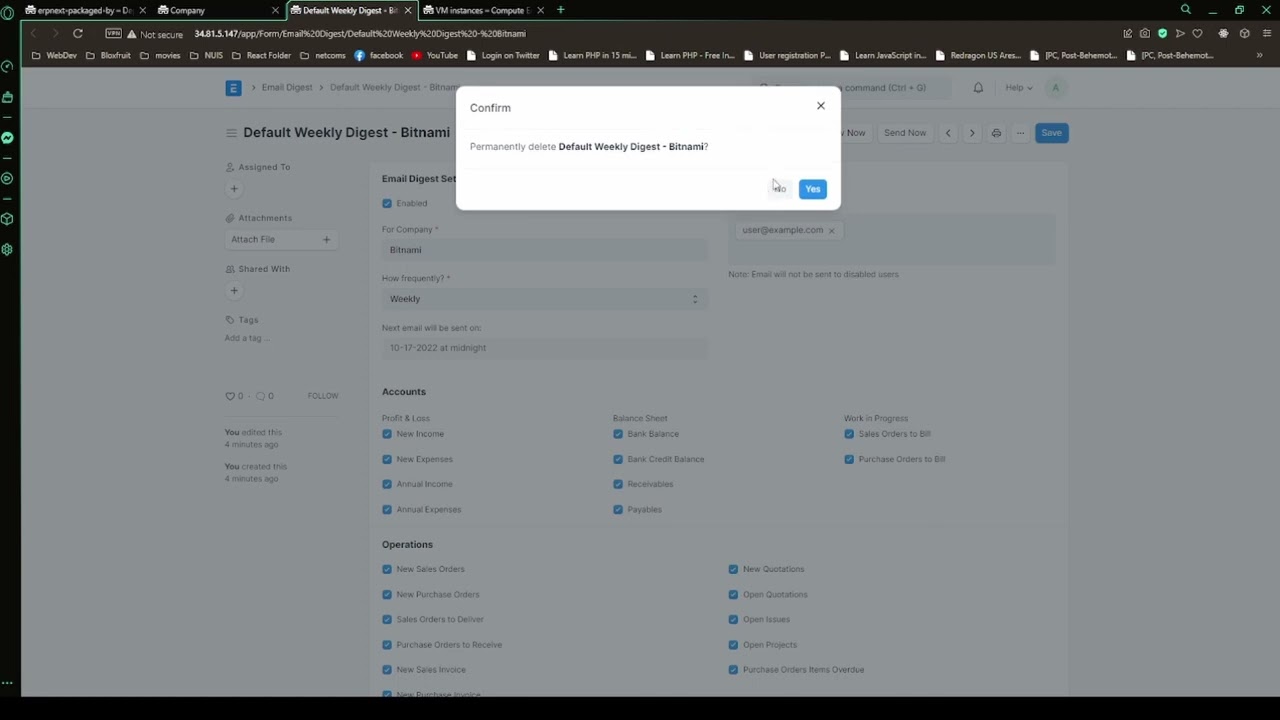Viewport: 1280px width, 720px height.
Task: Toggle the Bank Balance checkbox
Action: pyautogui.click(x=618, y=434)
